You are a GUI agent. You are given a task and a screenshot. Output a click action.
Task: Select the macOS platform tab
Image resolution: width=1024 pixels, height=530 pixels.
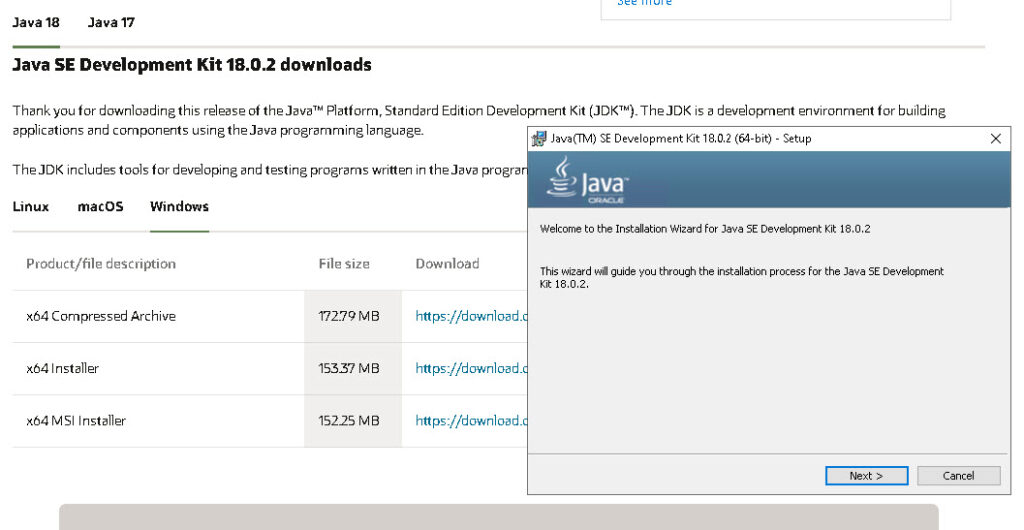100,206
